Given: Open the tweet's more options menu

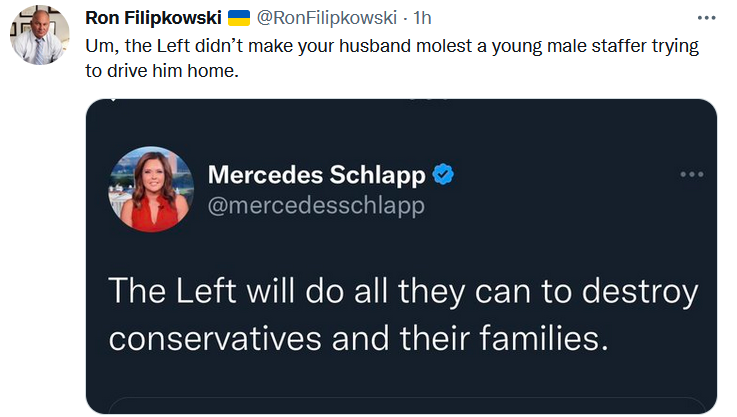Looking at the screenshot, I should [x=706, y=18].
